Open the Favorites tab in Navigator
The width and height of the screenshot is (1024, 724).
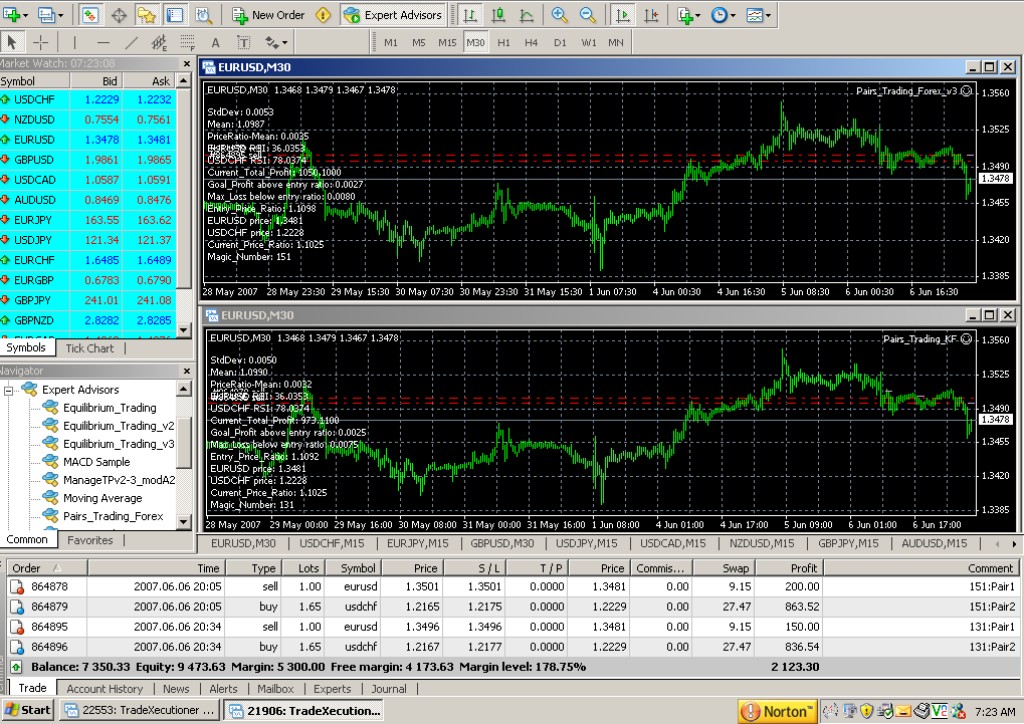pos(90,540)
